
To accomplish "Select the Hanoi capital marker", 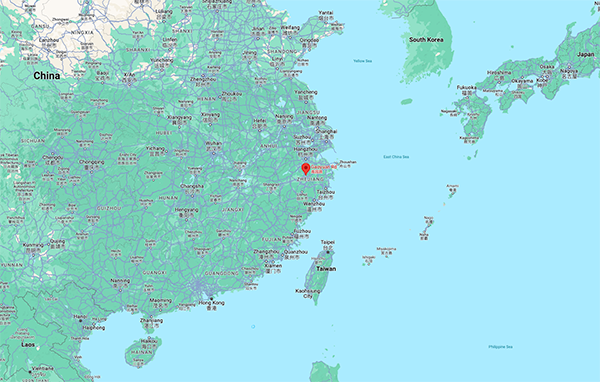I will pyautogui.click(x=80, y=320).
